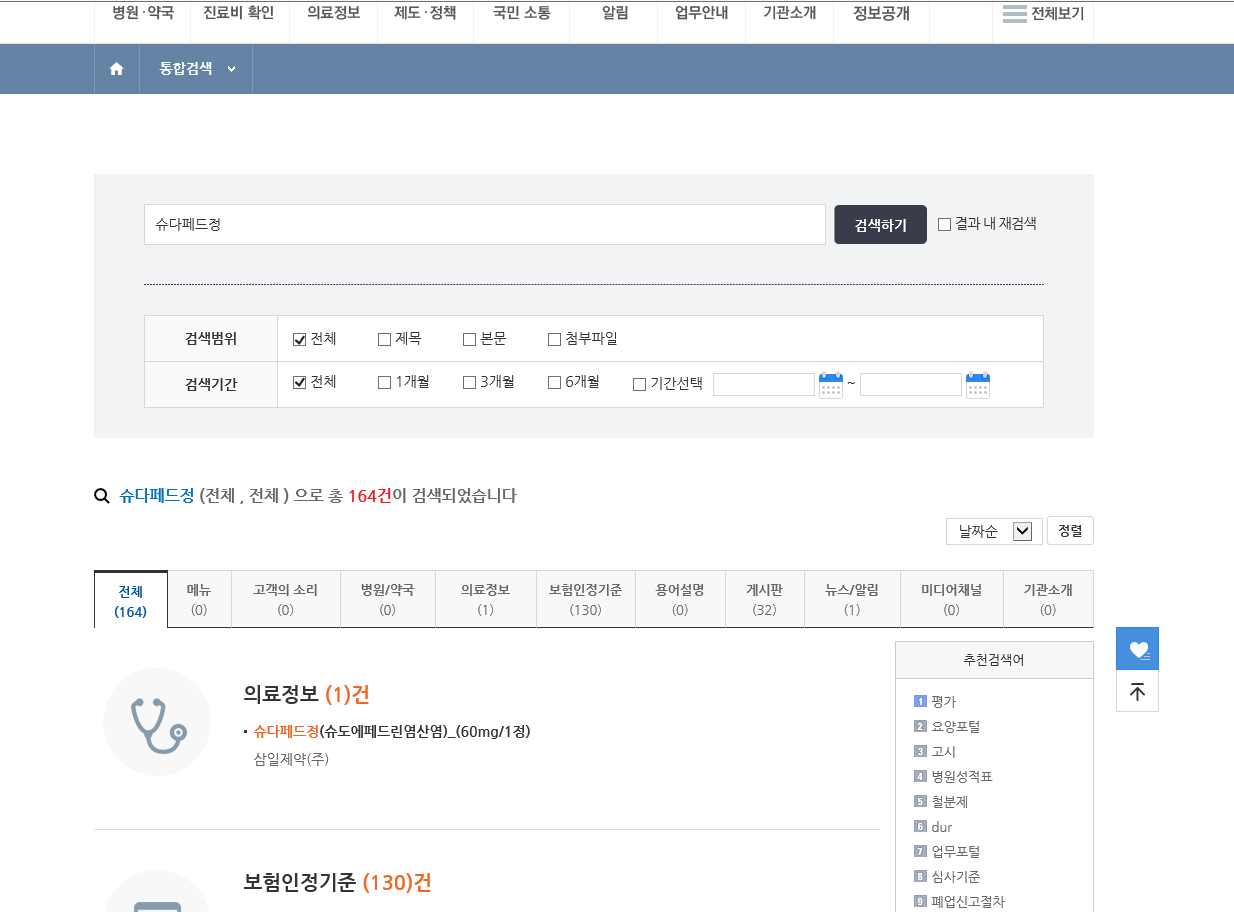This screenshot has width=1234, height=912.
Task: Switch to the 병원/약국 results tab
Action: tap(388, 599)
